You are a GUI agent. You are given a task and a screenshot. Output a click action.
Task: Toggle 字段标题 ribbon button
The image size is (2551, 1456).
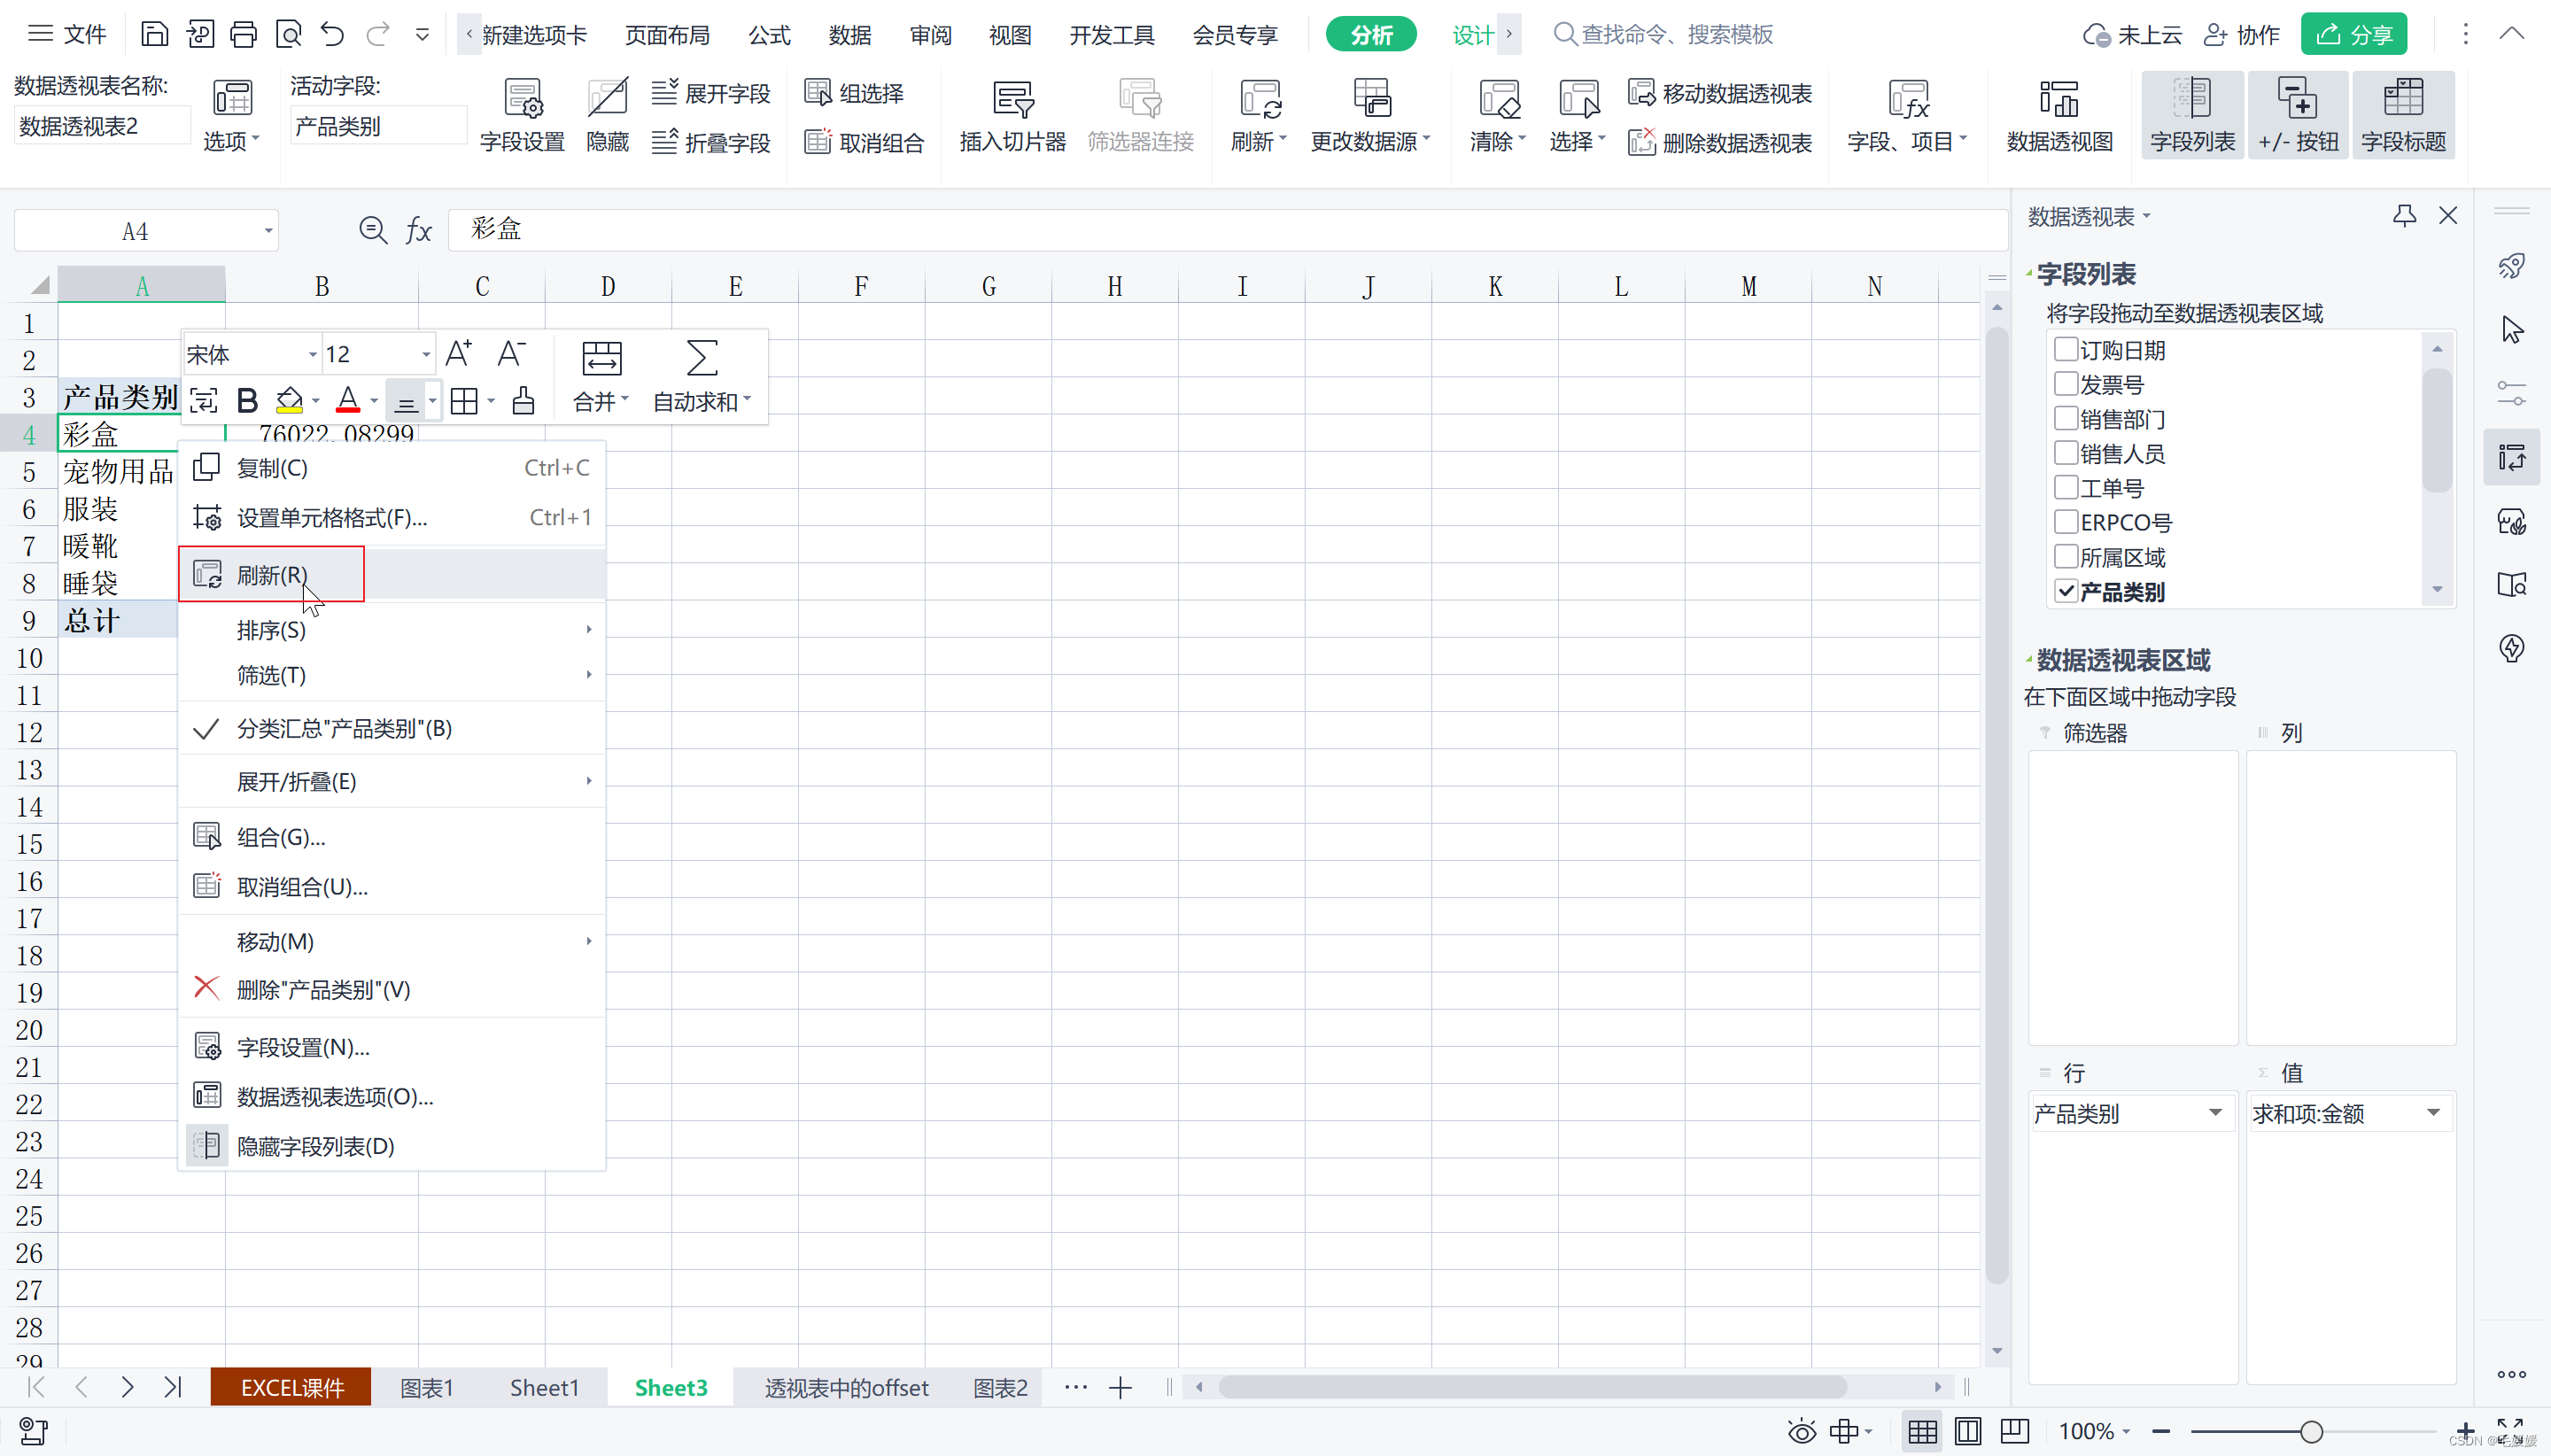click(x=2403, y=116)
